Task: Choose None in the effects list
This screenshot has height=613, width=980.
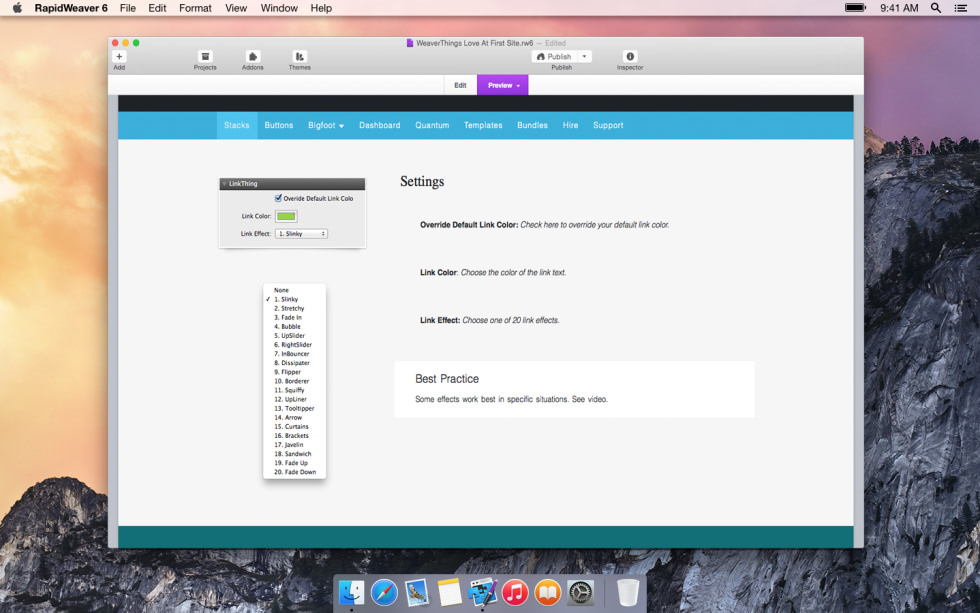Action: [x=294, y=290]
